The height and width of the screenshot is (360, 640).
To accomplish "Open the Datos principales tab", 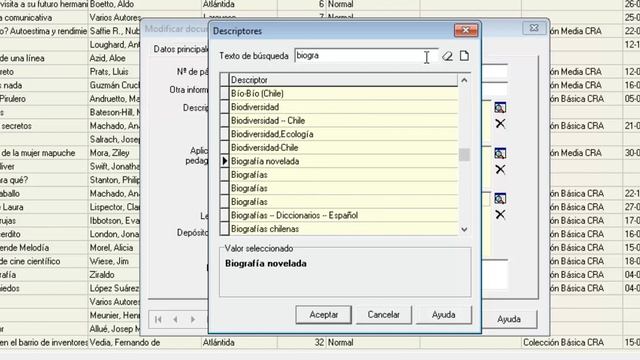I will (x=181, y=49).
